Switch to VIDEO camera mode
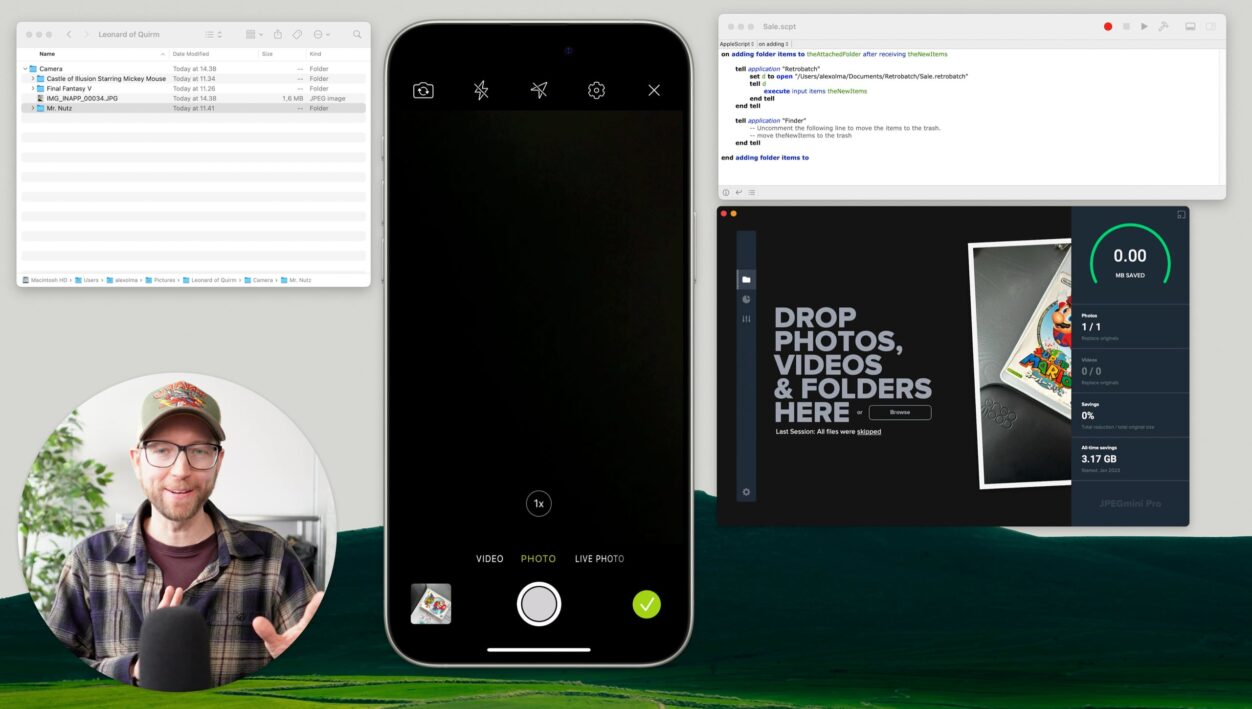The height and width of the screenshot is (709, 1252). (x=489, y=559)
